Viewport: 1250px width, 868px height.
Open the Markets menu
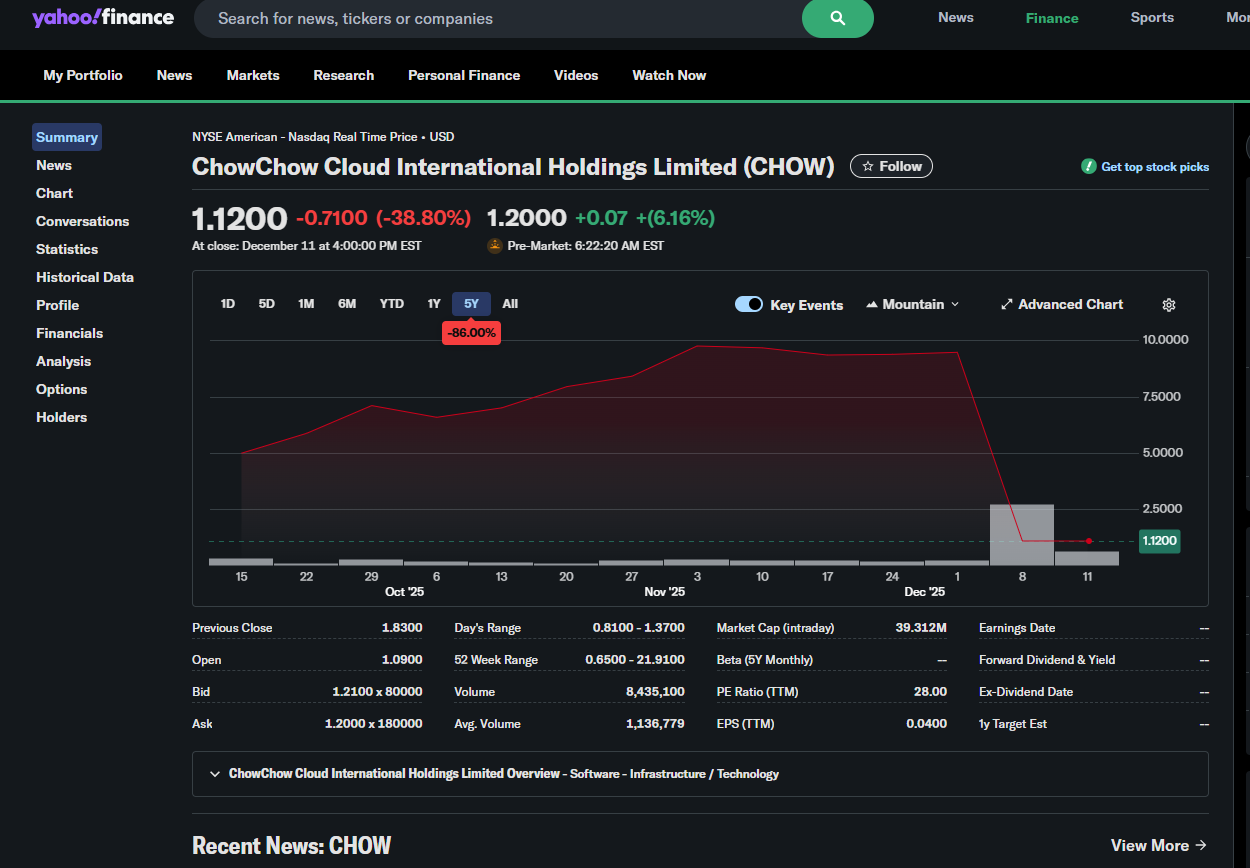pos(253,76)
